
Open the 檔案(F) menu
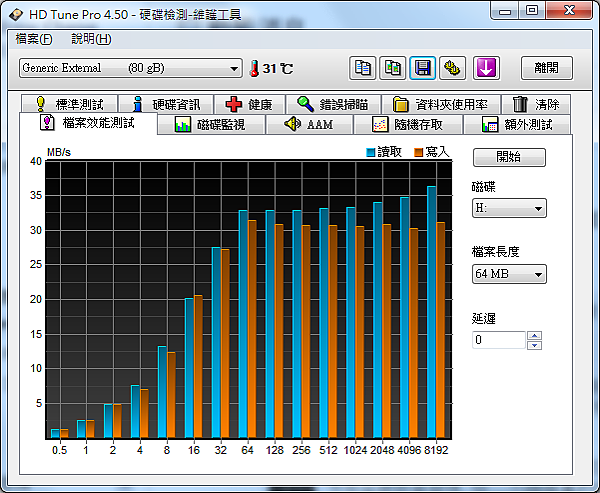[34, 39]
